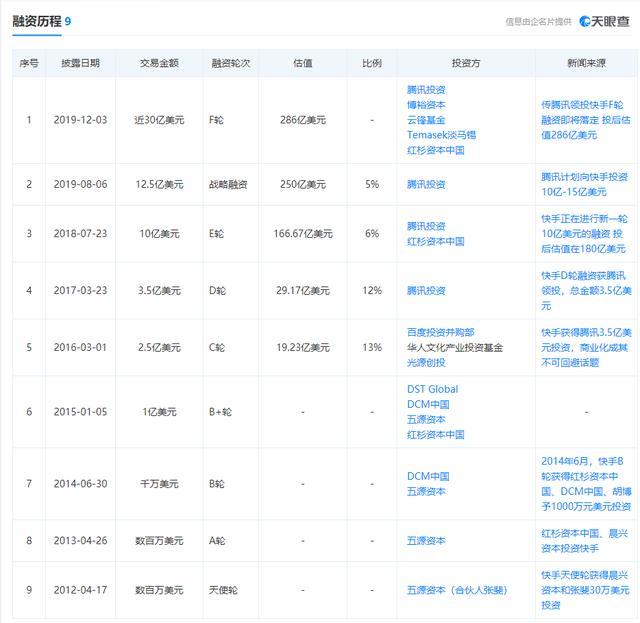Screen dimensions: 640x623
Task: Open 五源资本 link in A轮 row
Action: click(426, 541)
